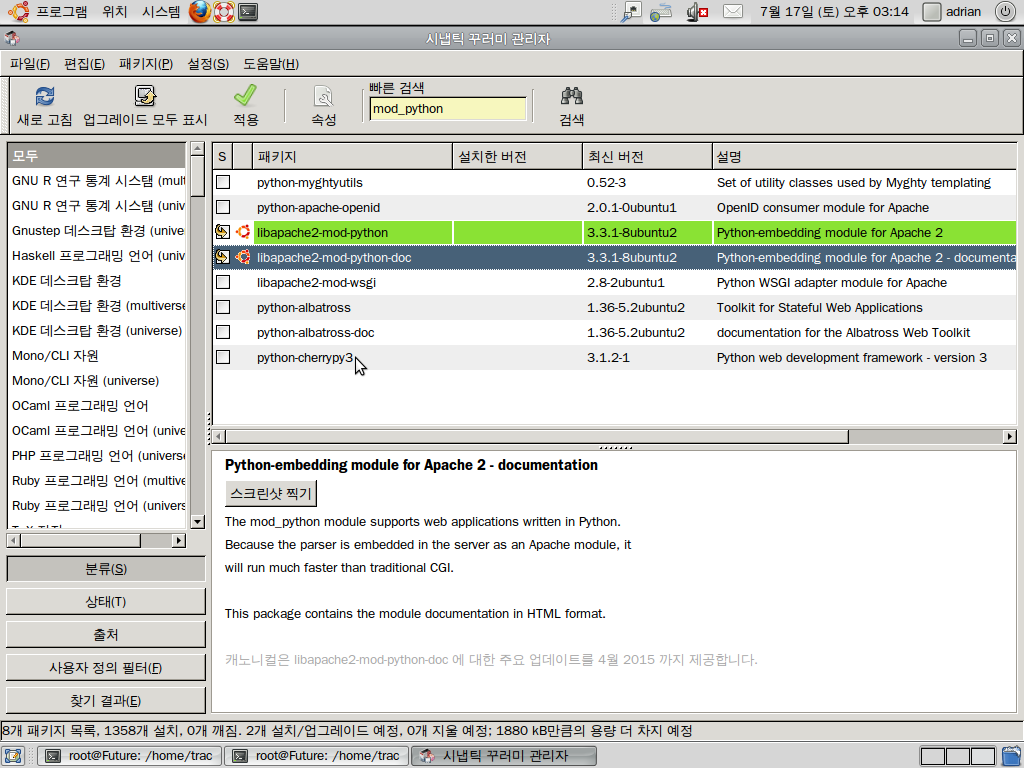Click the Ubuntu logo menu icon
Image resolution: width=1024 pixels, height=768 pixels.
[x=18, y=11]
